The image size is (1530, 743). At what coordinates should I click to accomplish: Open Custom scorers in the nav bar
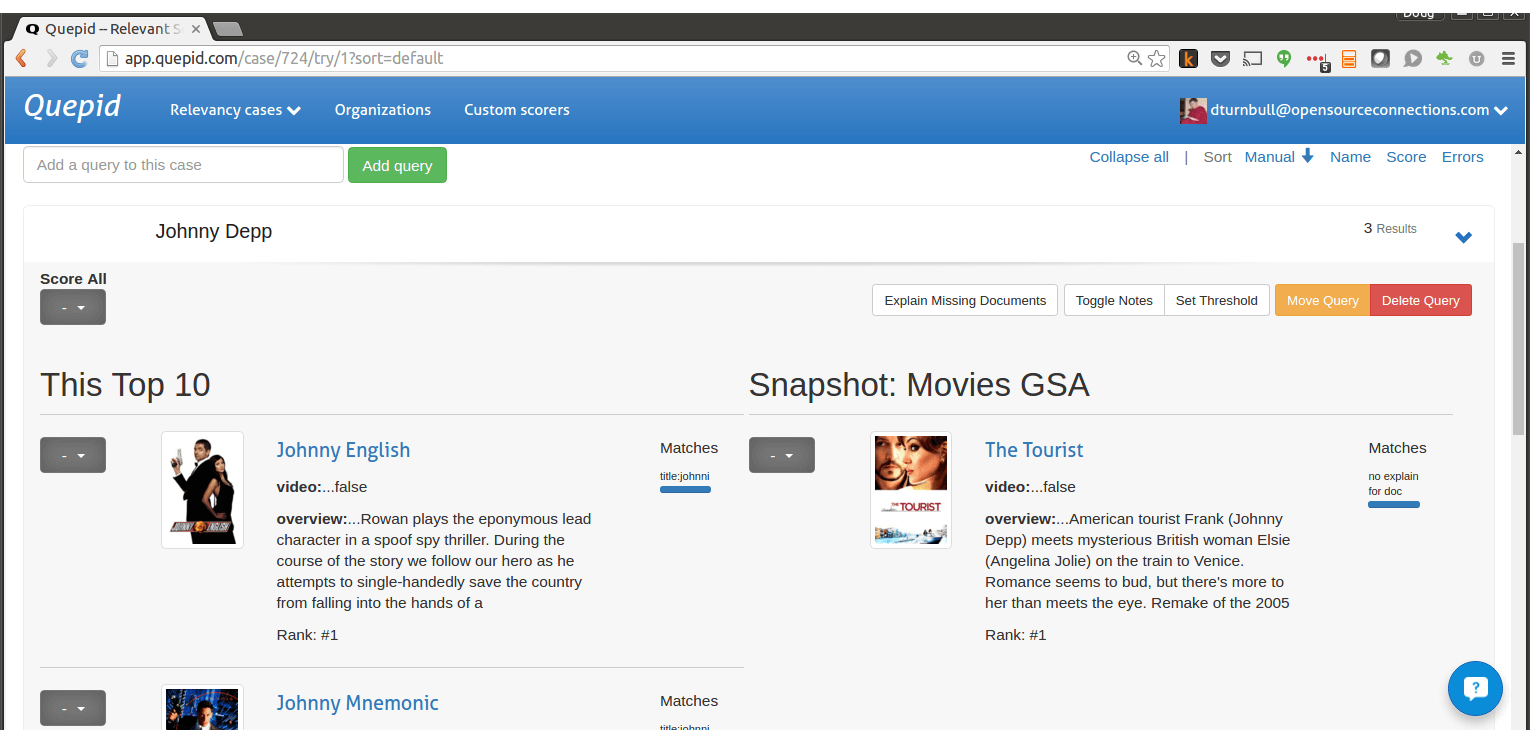point(517,110)
